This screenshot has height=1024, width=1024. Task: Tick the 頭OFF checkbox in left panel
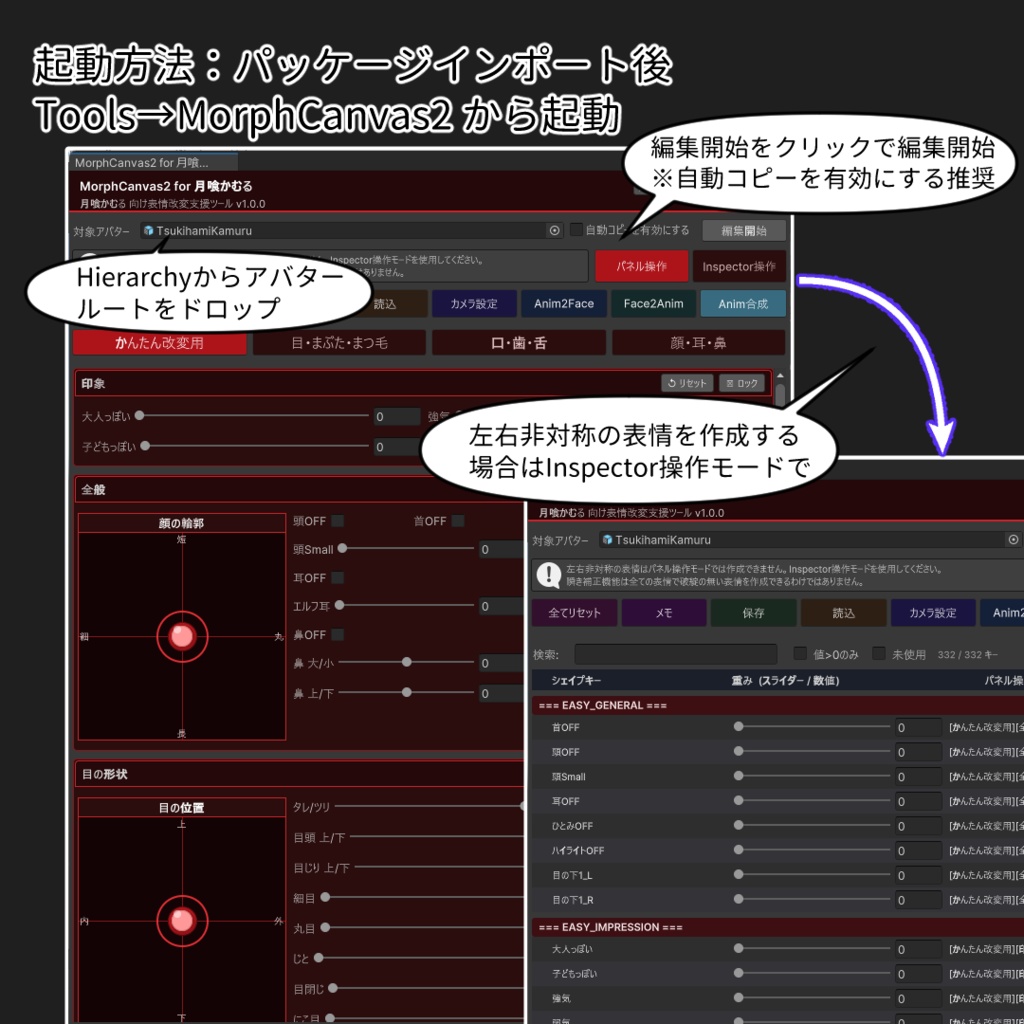tap(338, 520)
